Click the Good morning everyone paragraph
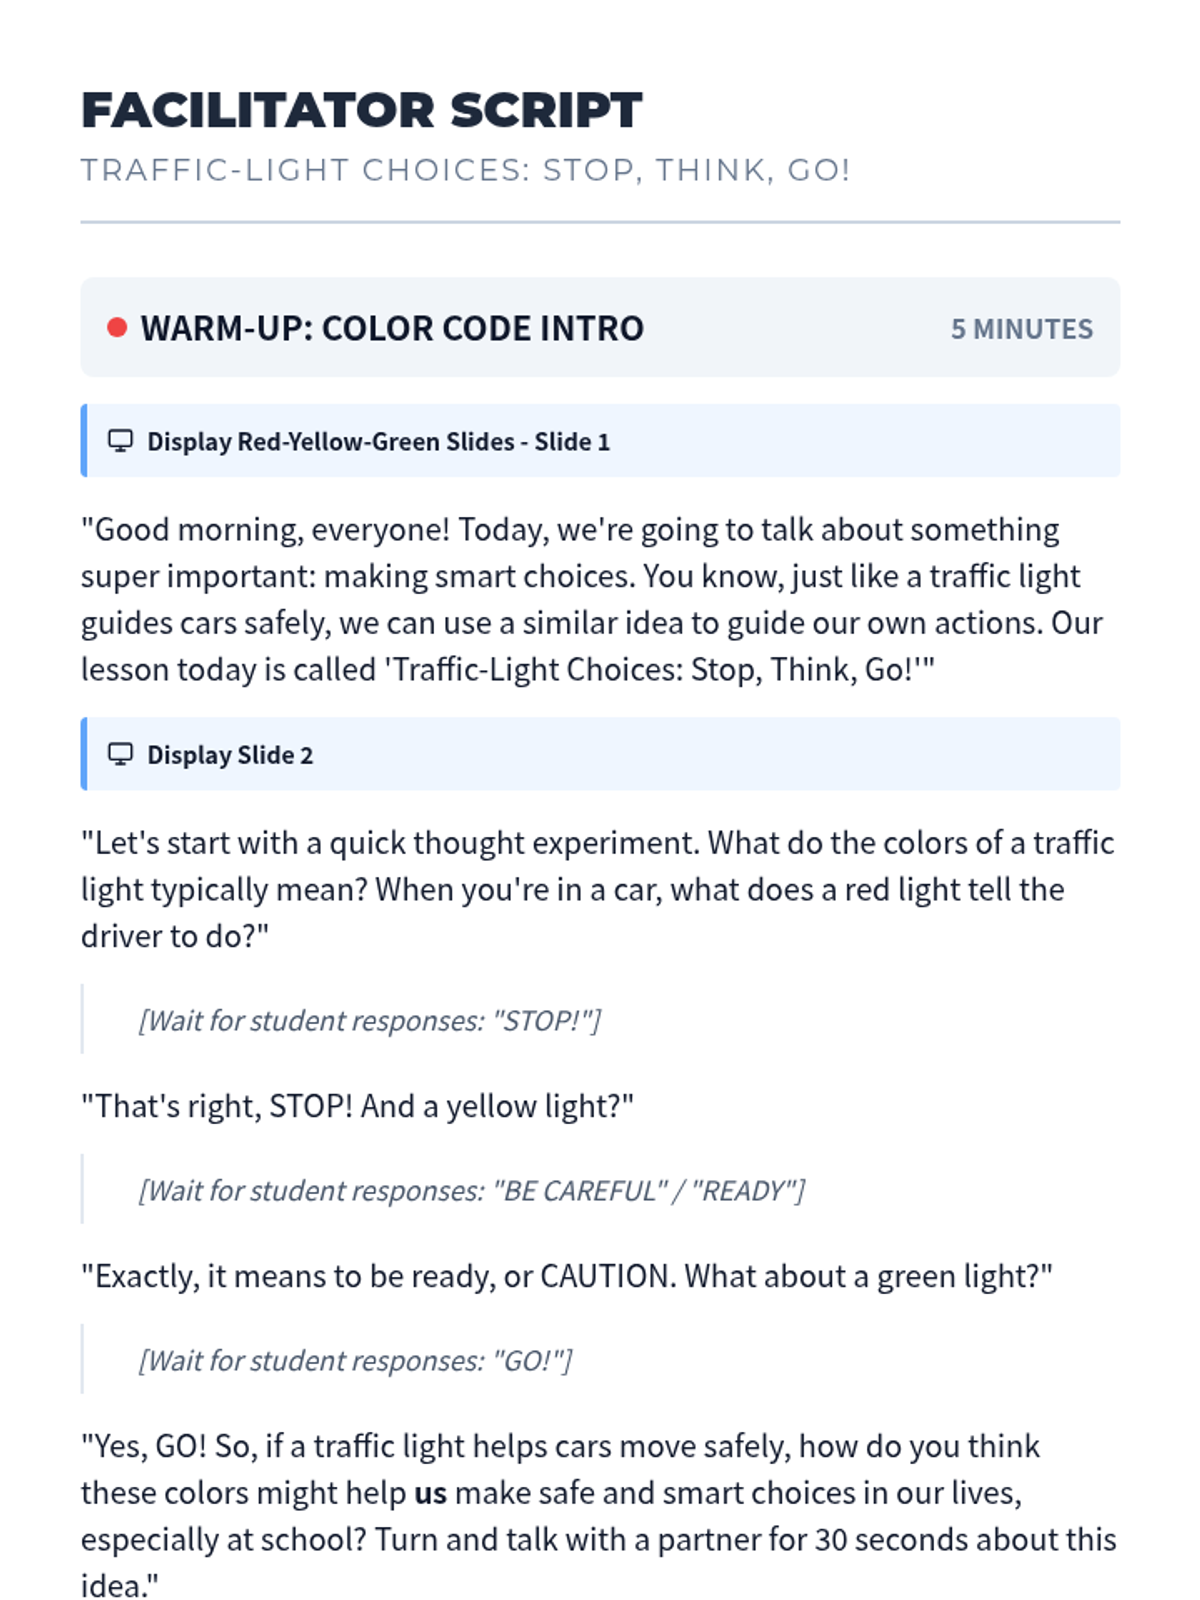This screenshot has width=1200, height=1600. point(590,599)
